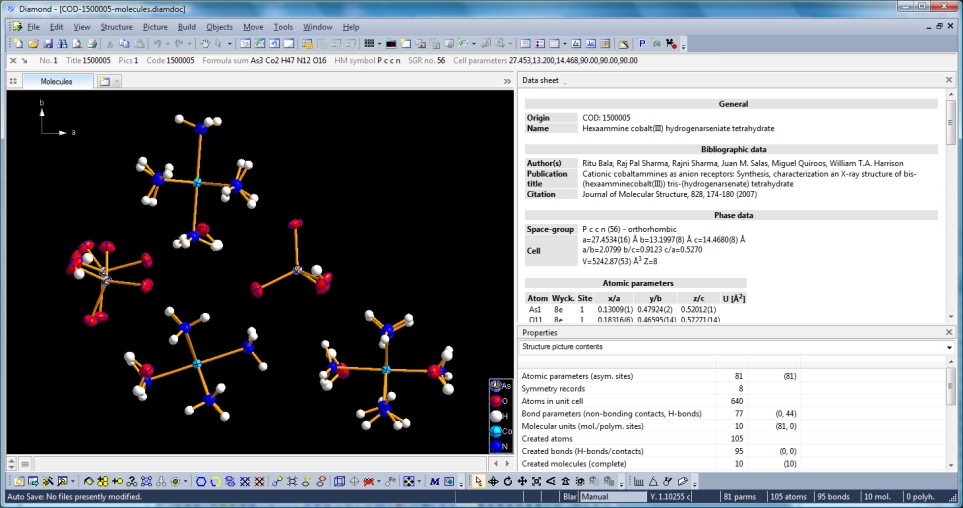The width and height of the screenshot is (963, 508).
Task: Click the cyan Co legend swatch
Action: (x=495, y=431)
